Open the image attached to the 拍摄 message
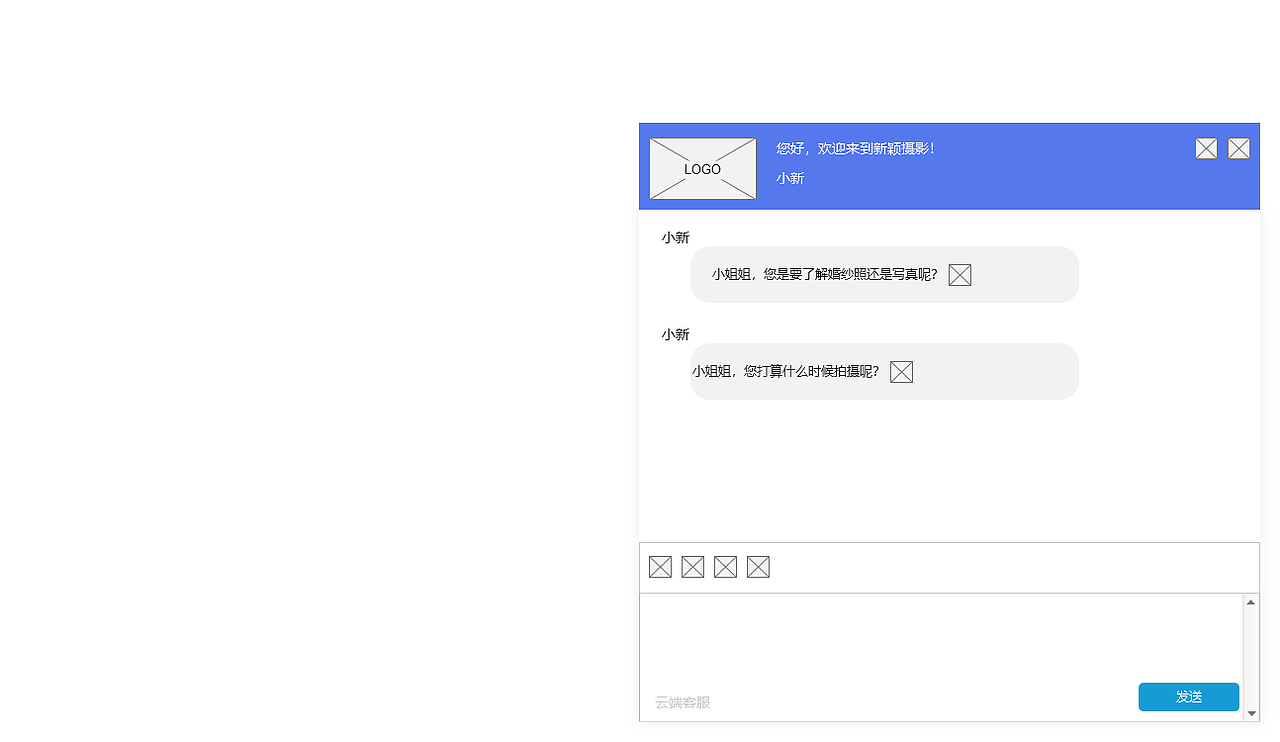 (x=901, y=371)
